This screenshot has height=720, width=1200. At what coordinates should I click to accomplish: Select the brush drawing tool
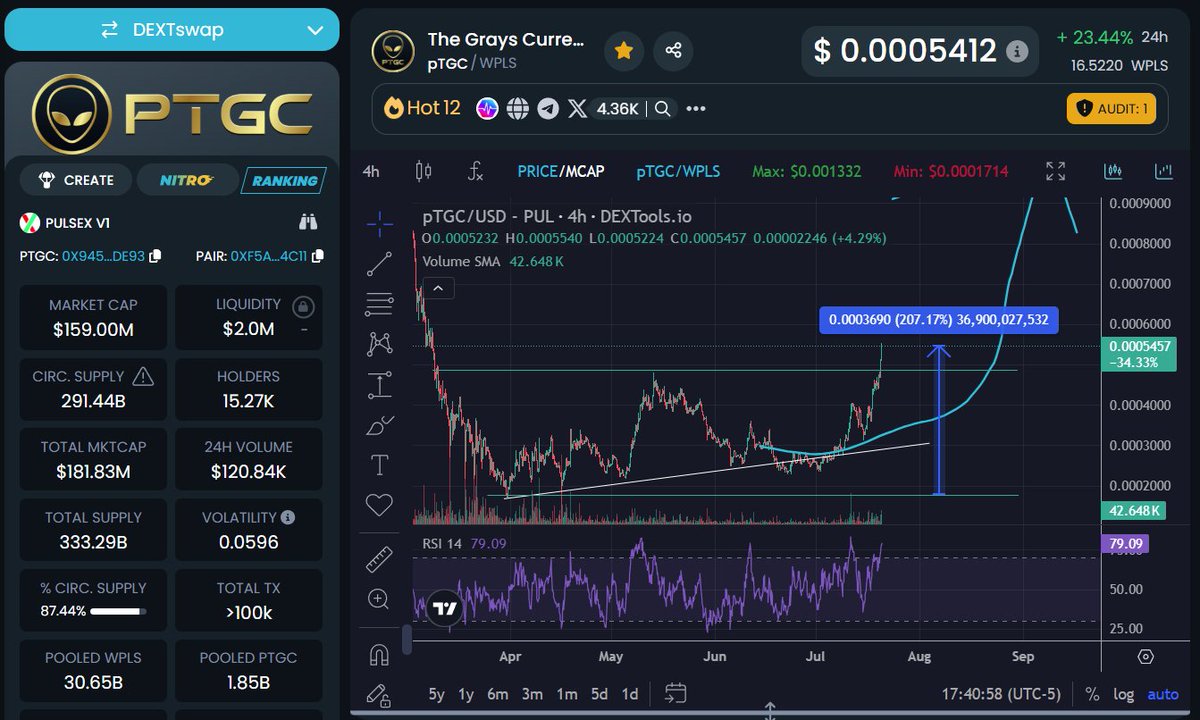[379, 425]
